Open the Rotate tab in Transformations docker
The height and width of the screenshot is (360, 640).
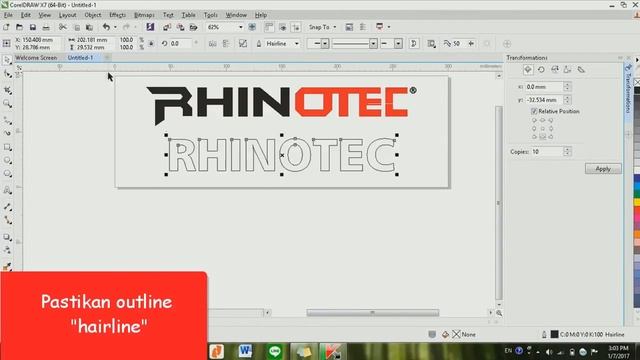(541, 70)
